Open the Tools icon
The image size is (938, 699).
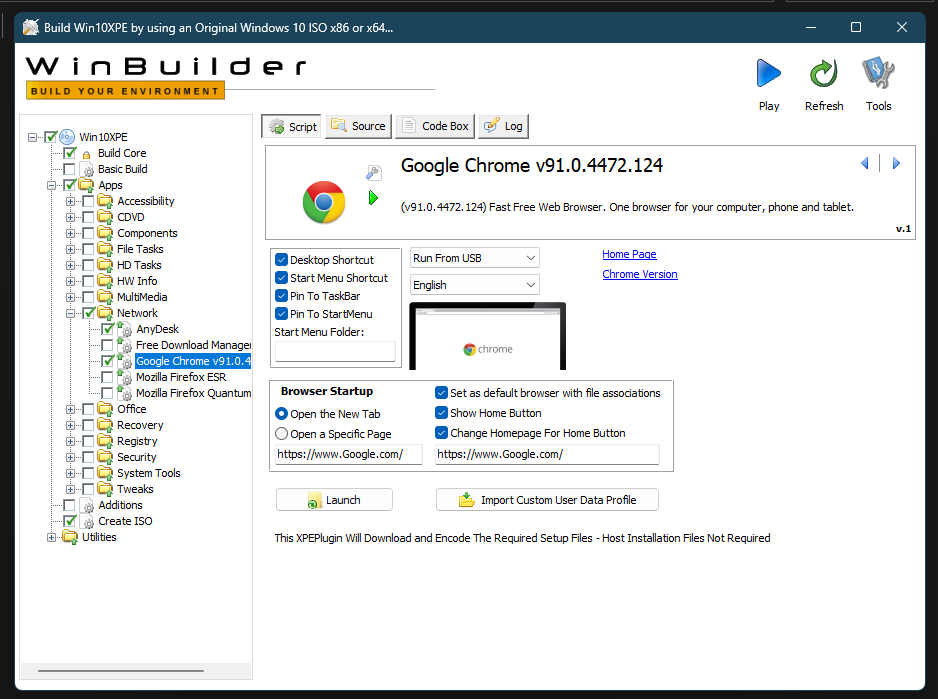[x=878, y=72]
